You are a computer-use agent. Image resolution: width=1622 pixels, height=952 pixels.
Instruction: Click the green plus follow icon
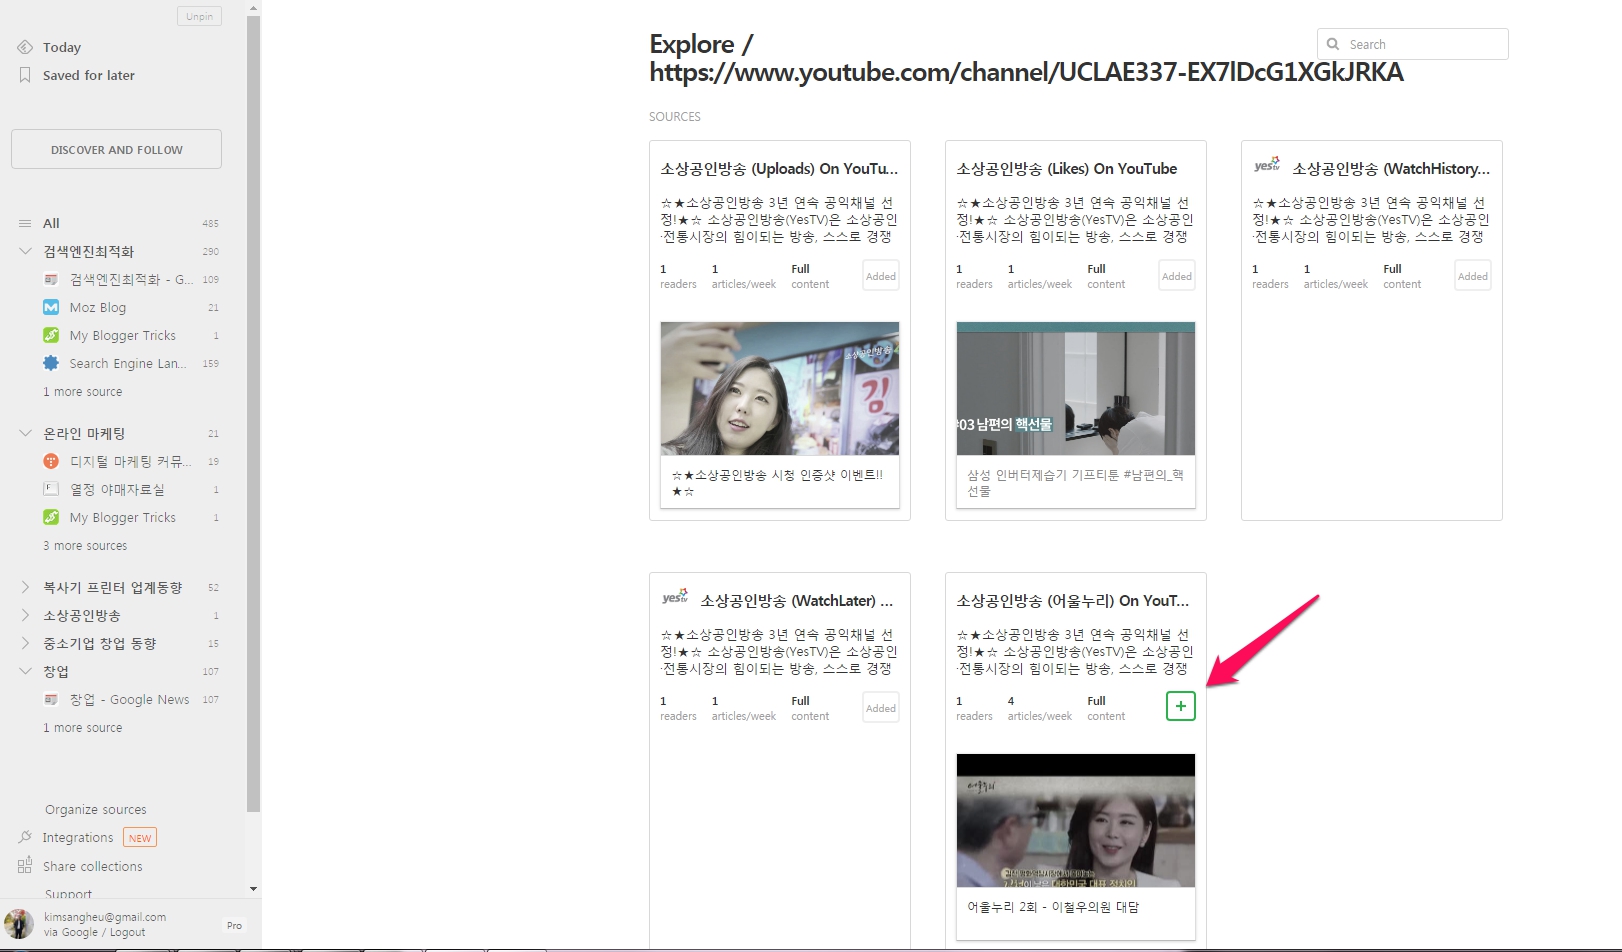click(x=1180, y=706)
